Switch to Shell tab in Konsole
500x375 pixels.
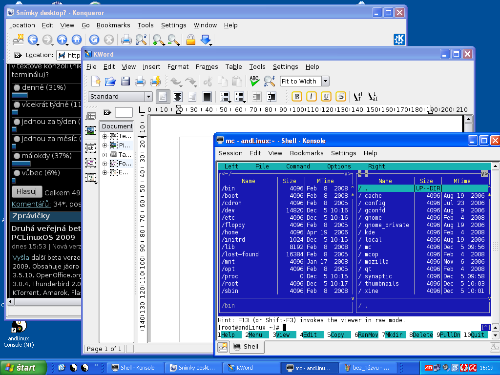pos(247,347)
